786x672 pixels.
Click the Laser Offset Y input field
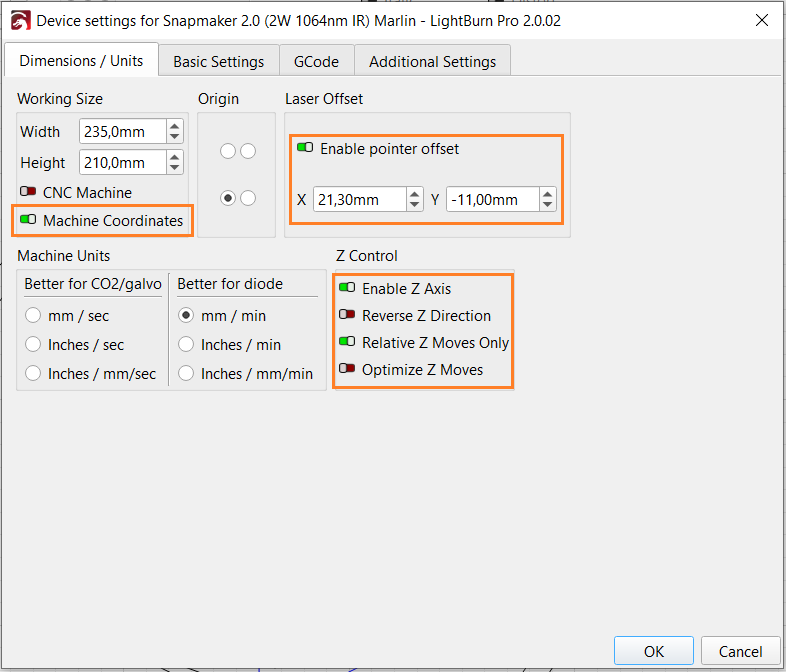493,199
